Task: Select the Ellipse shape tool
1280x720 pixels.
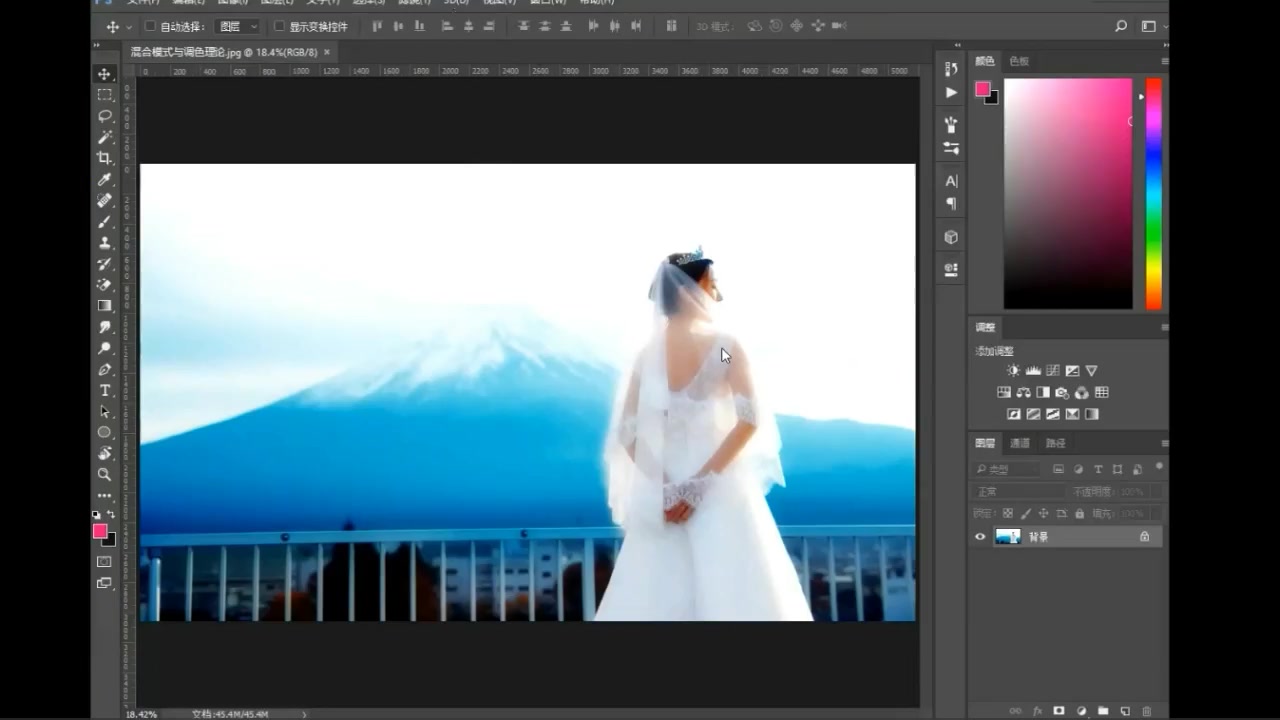Action: pyautogui.click(x=104, y=432)
